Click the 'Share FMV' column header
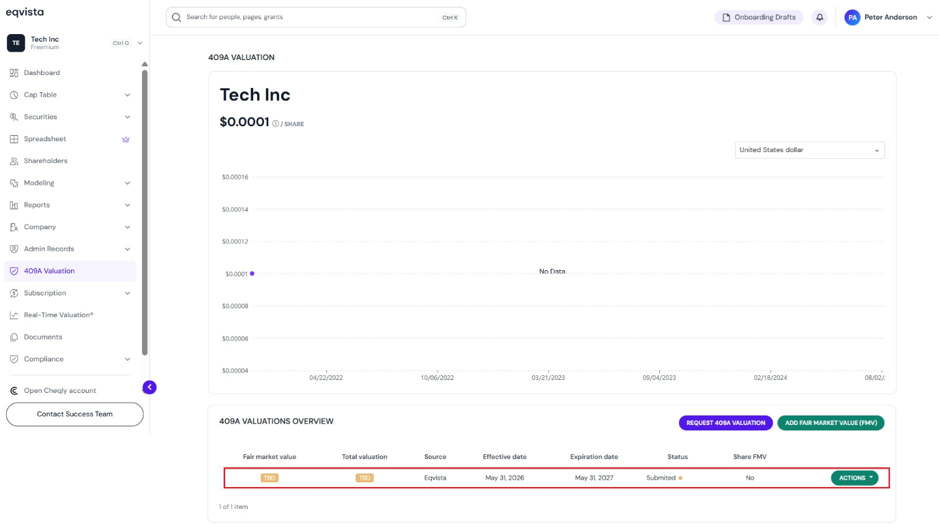The width and height of the screenshot is (939, 528). 749,457
